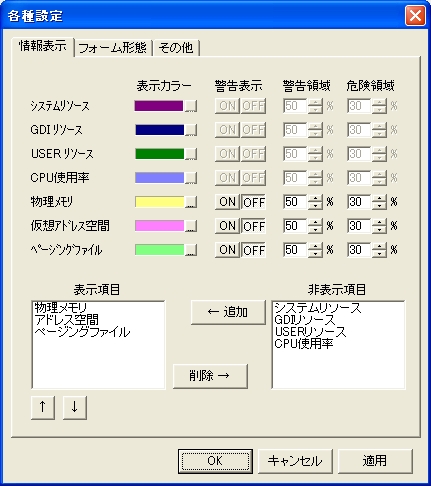The width and height of the screenshot is (431, 486).
Task: Switch to the その他 tab
Action: [x=176, y=48]
